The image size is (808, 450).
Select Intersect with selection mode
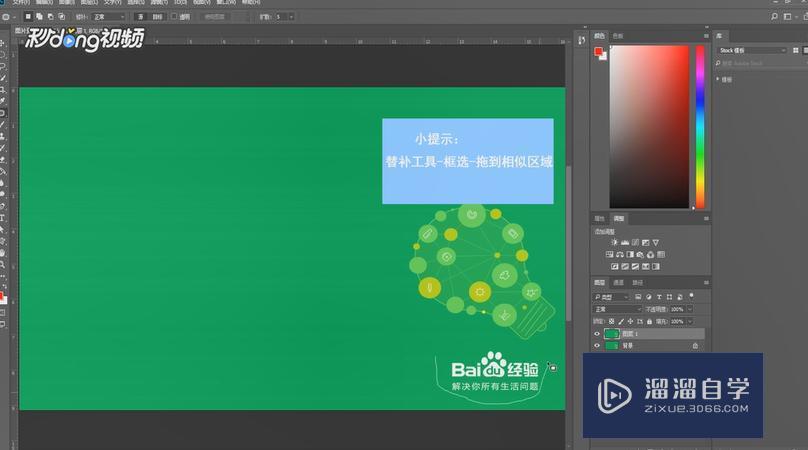click(61, 17)
